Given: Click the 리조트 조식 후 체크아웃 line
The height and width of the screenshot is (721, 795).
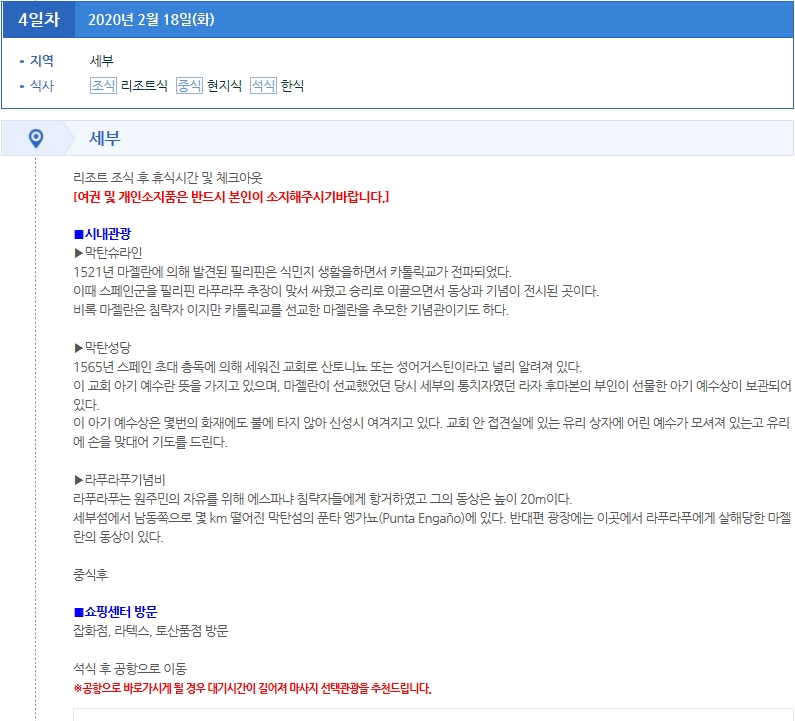Looking at the screenshot, I should coord(168,177).
